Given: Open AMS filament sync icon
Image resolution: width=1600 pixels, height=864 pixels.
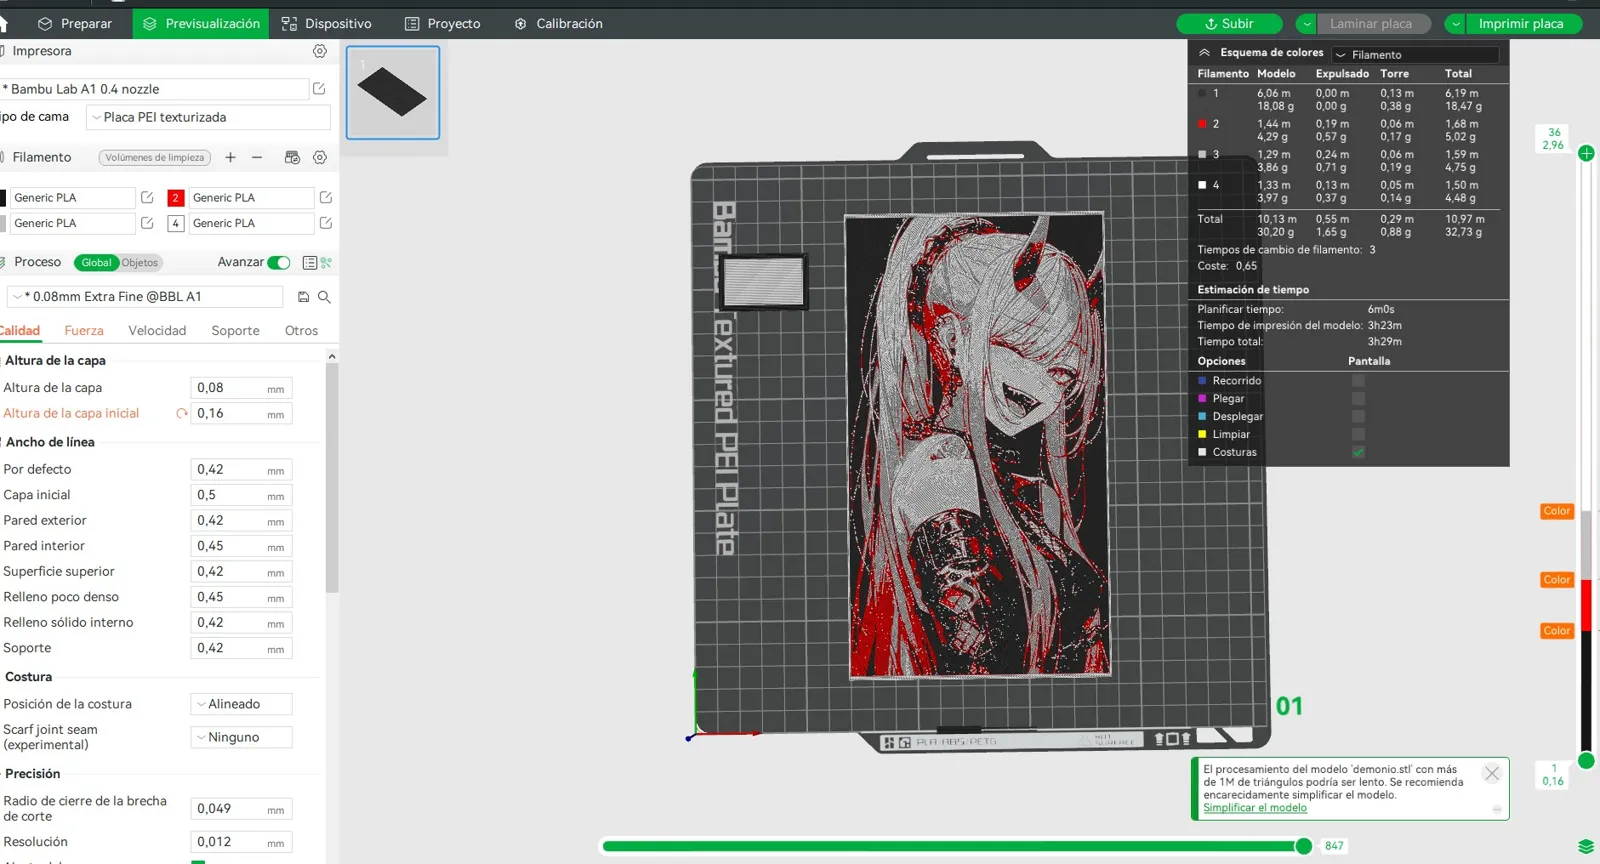Looking at the screenshot, I should point(292,157).
